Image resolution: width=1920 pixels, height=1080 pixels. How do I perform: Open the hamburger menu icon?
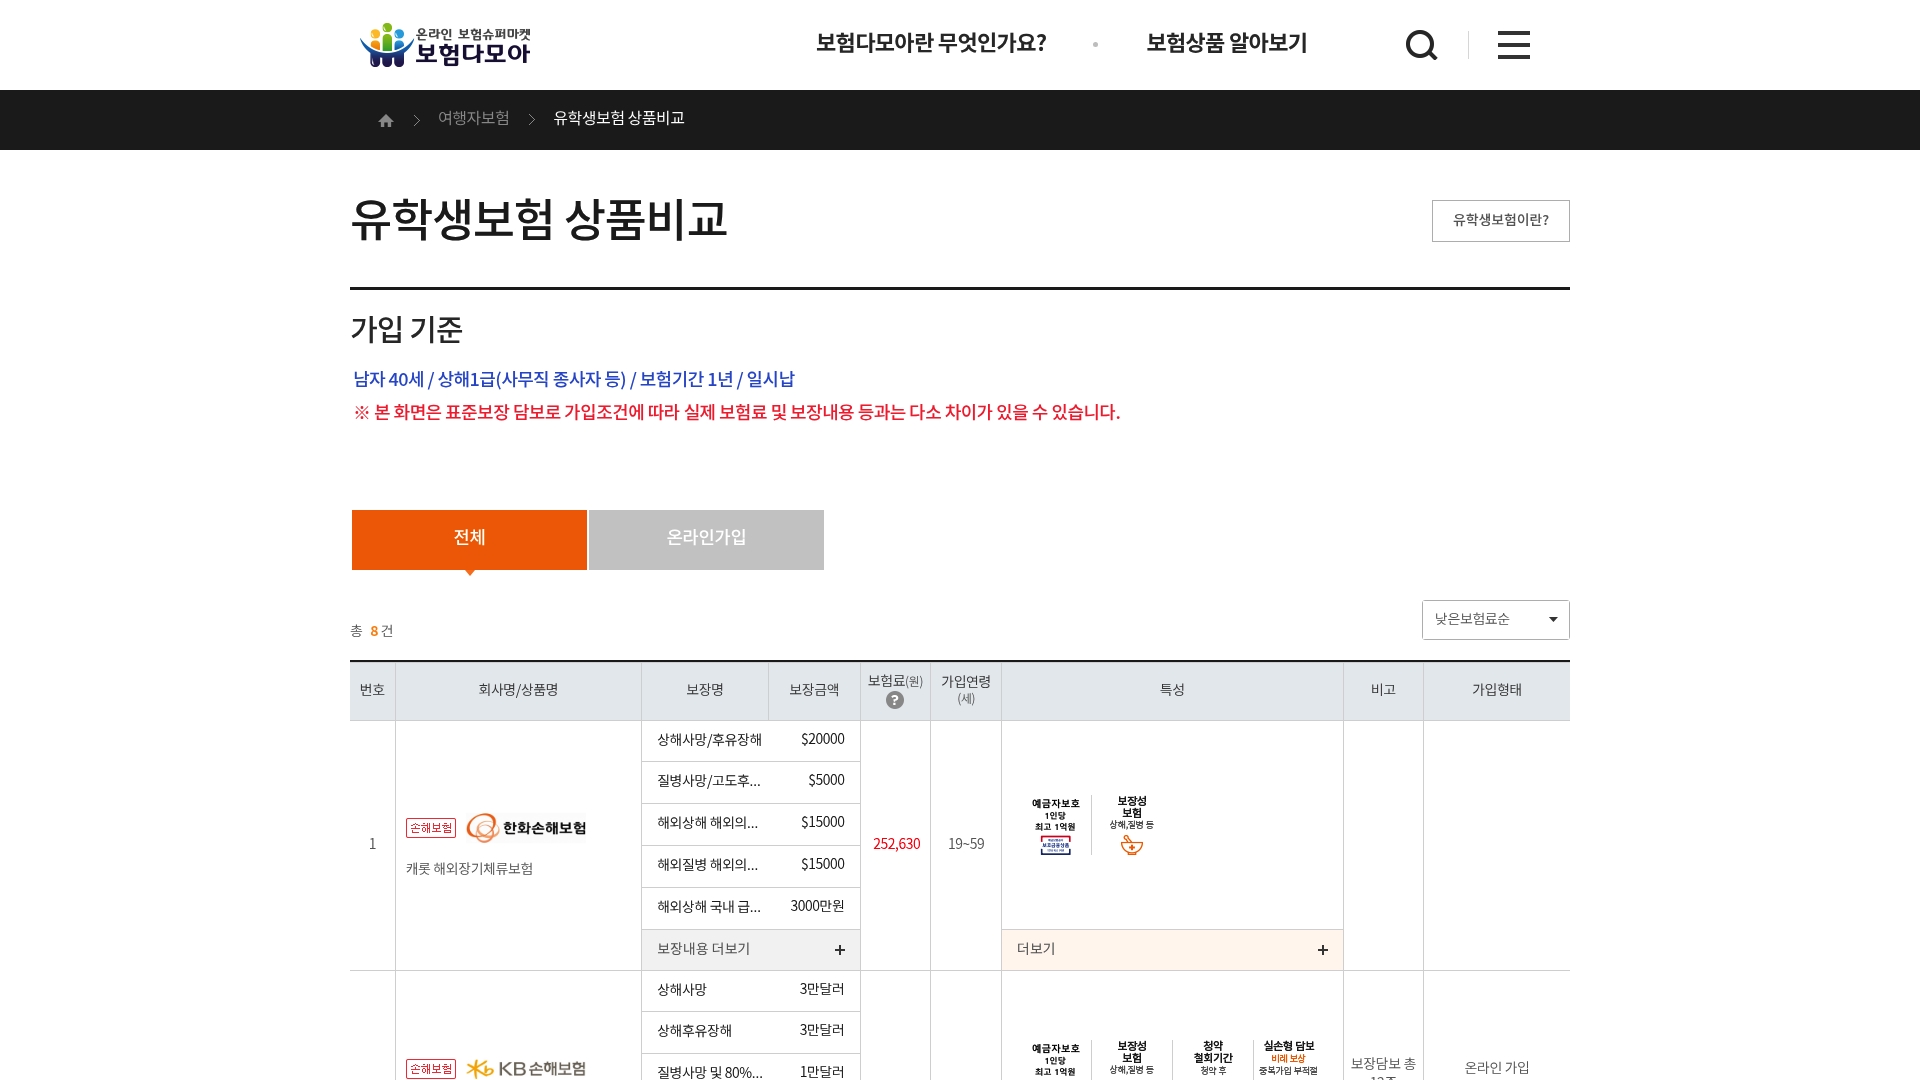1513,44
